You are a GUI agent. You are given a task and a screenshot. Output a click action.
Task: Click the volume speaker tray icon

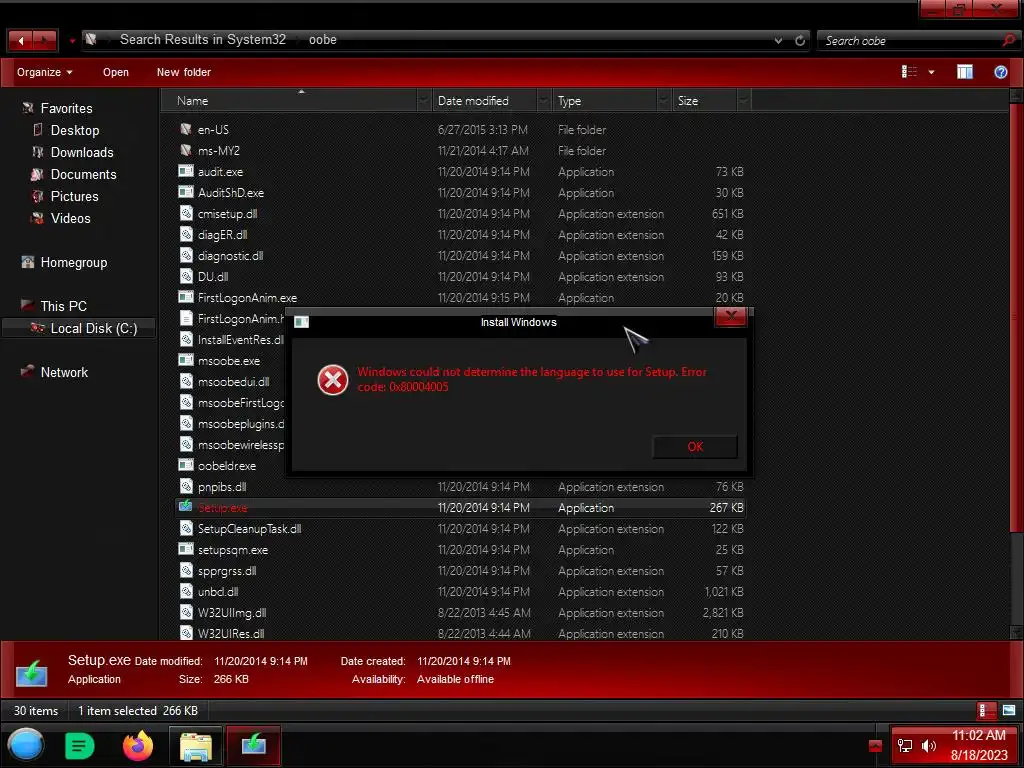[928, 746]
